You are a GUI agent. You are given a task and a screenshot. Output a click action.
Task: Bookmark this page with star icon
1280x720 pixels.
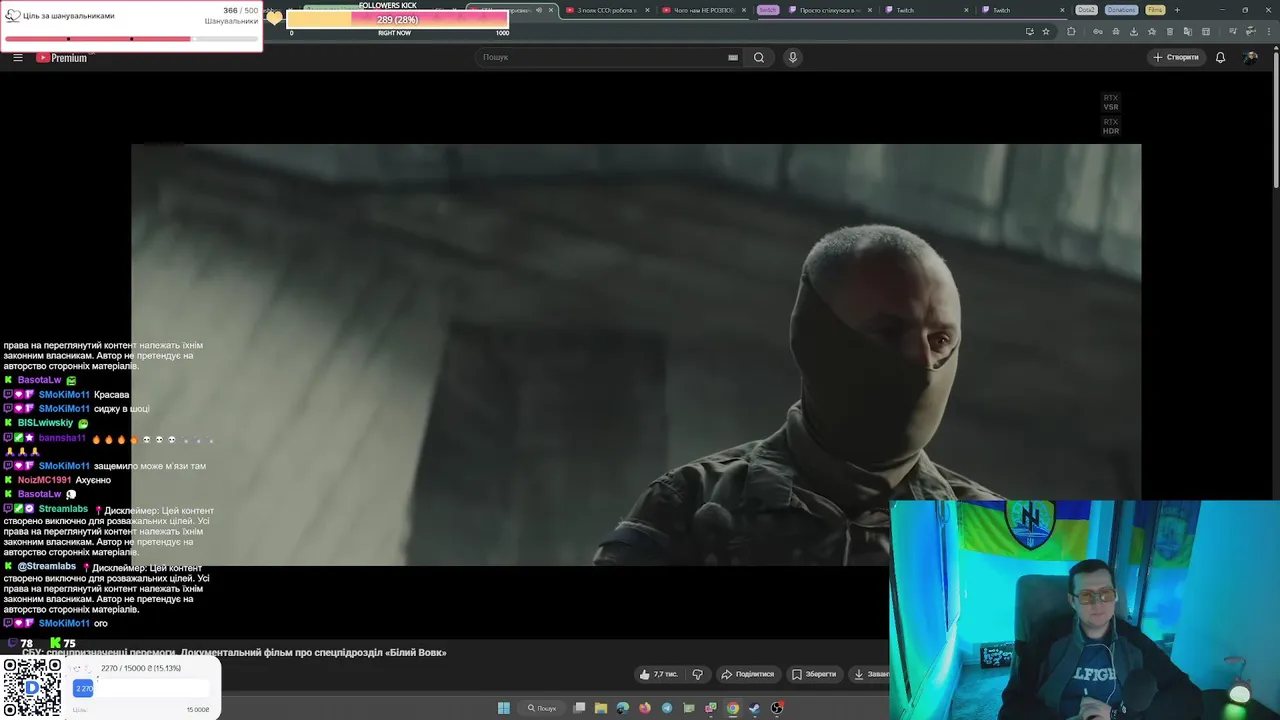pyautogui.click(x=1046, y=31)
